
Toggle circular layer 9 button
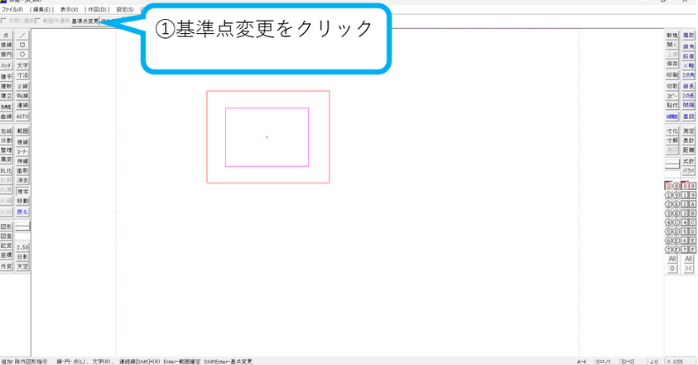coord(676,195)
